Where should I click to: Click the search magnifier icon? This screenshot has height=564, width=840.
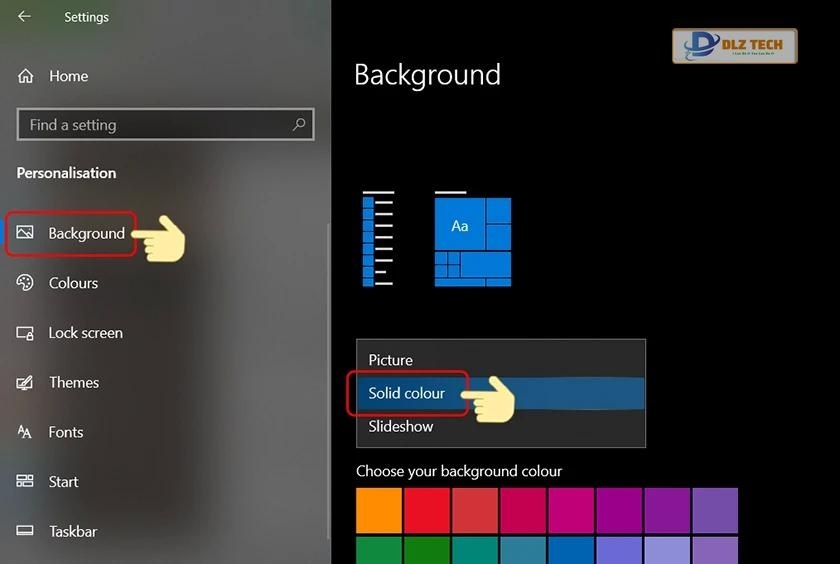tap(298, 125)
